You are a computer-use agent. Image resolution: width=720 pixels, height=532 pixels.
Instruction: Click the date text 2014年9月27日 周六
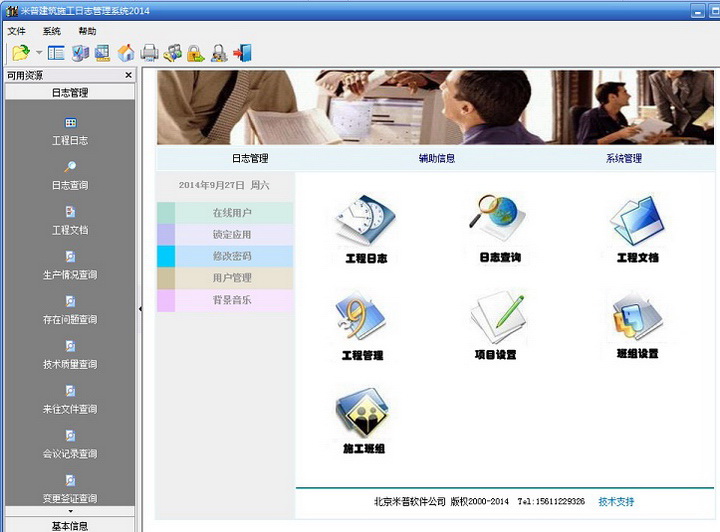224,185
